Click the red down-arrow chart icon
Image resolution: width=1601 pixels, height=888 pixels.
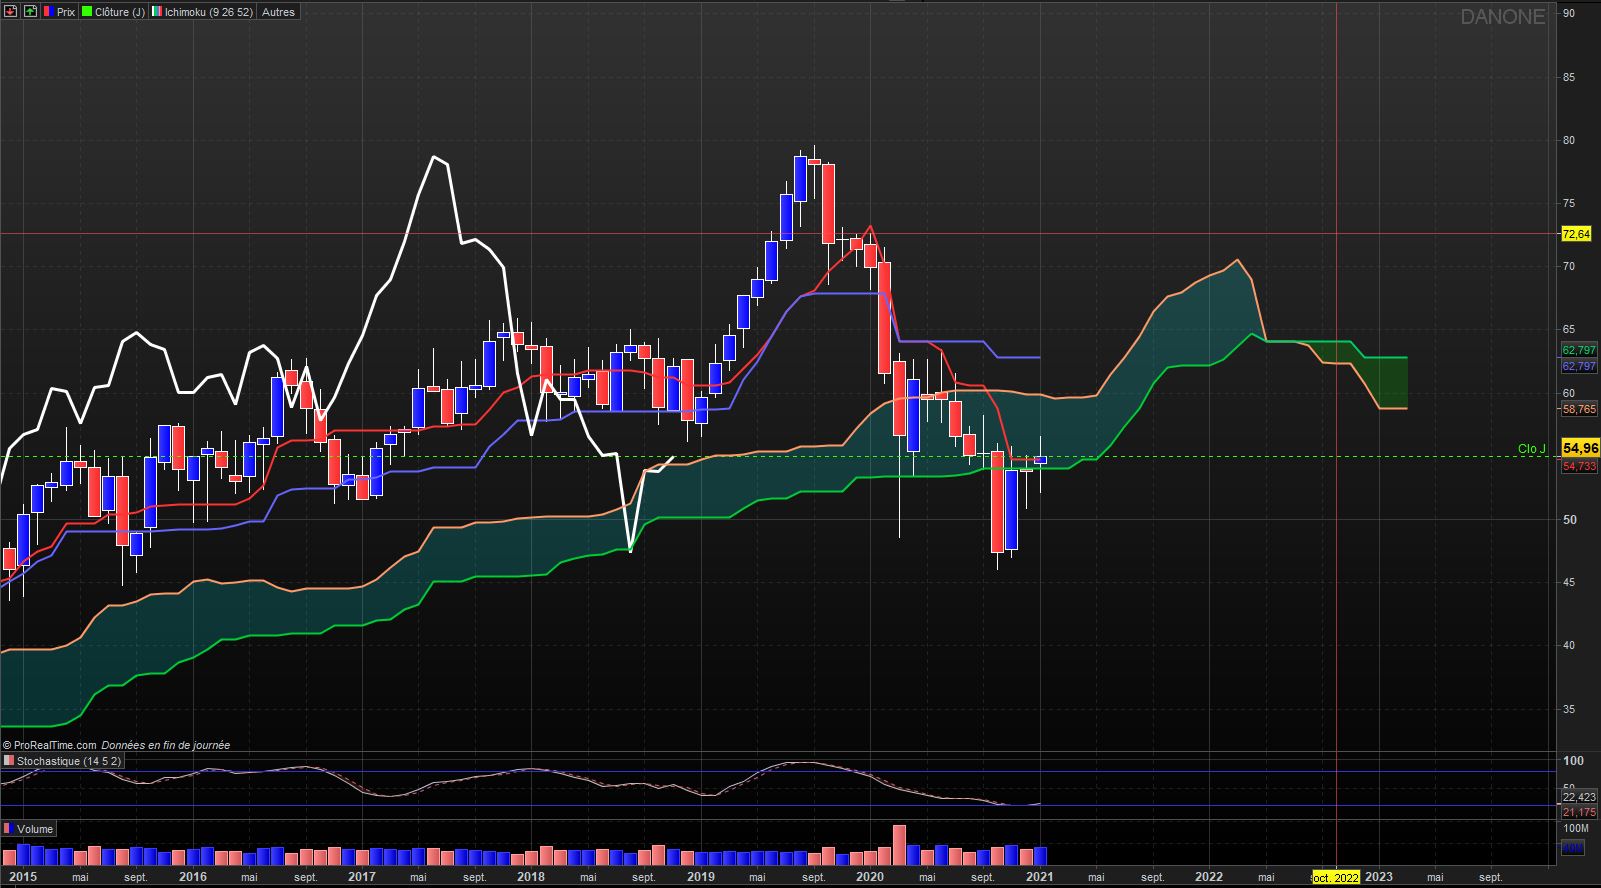(x=11, y=11)
